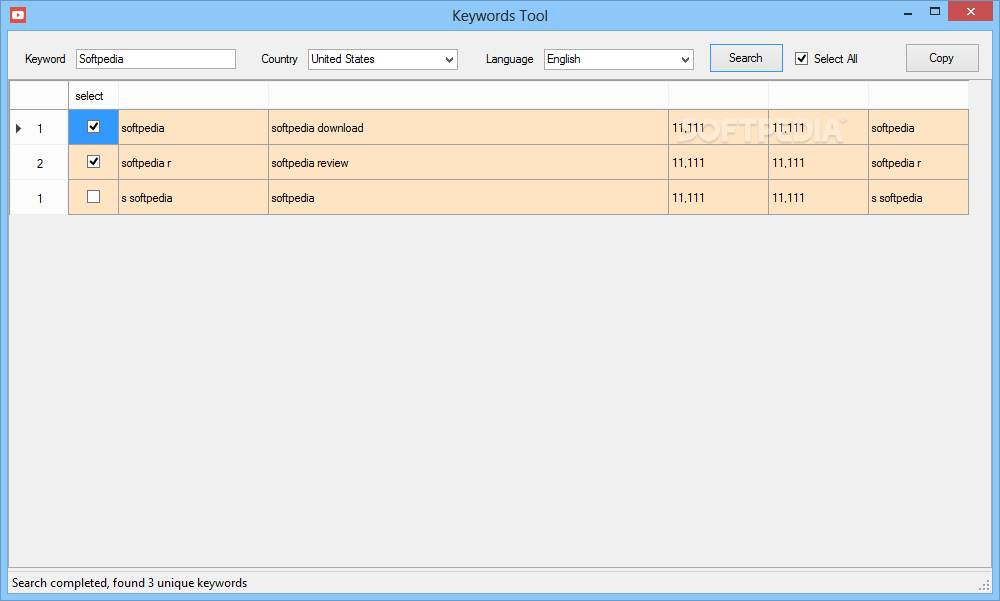Close the Keywords Tool window
This screenshot has height=601, width=1000.
click(971, 11)
